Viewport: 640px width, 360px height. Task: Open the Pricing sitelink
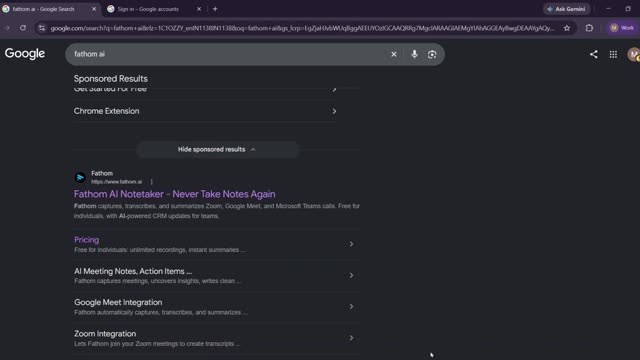click(x=86, y=240)
